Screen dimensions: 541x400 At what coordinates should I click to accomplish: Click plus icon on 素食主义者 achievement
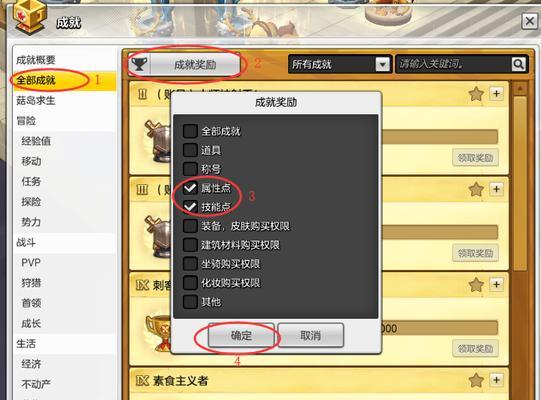(x=496, y=380)
